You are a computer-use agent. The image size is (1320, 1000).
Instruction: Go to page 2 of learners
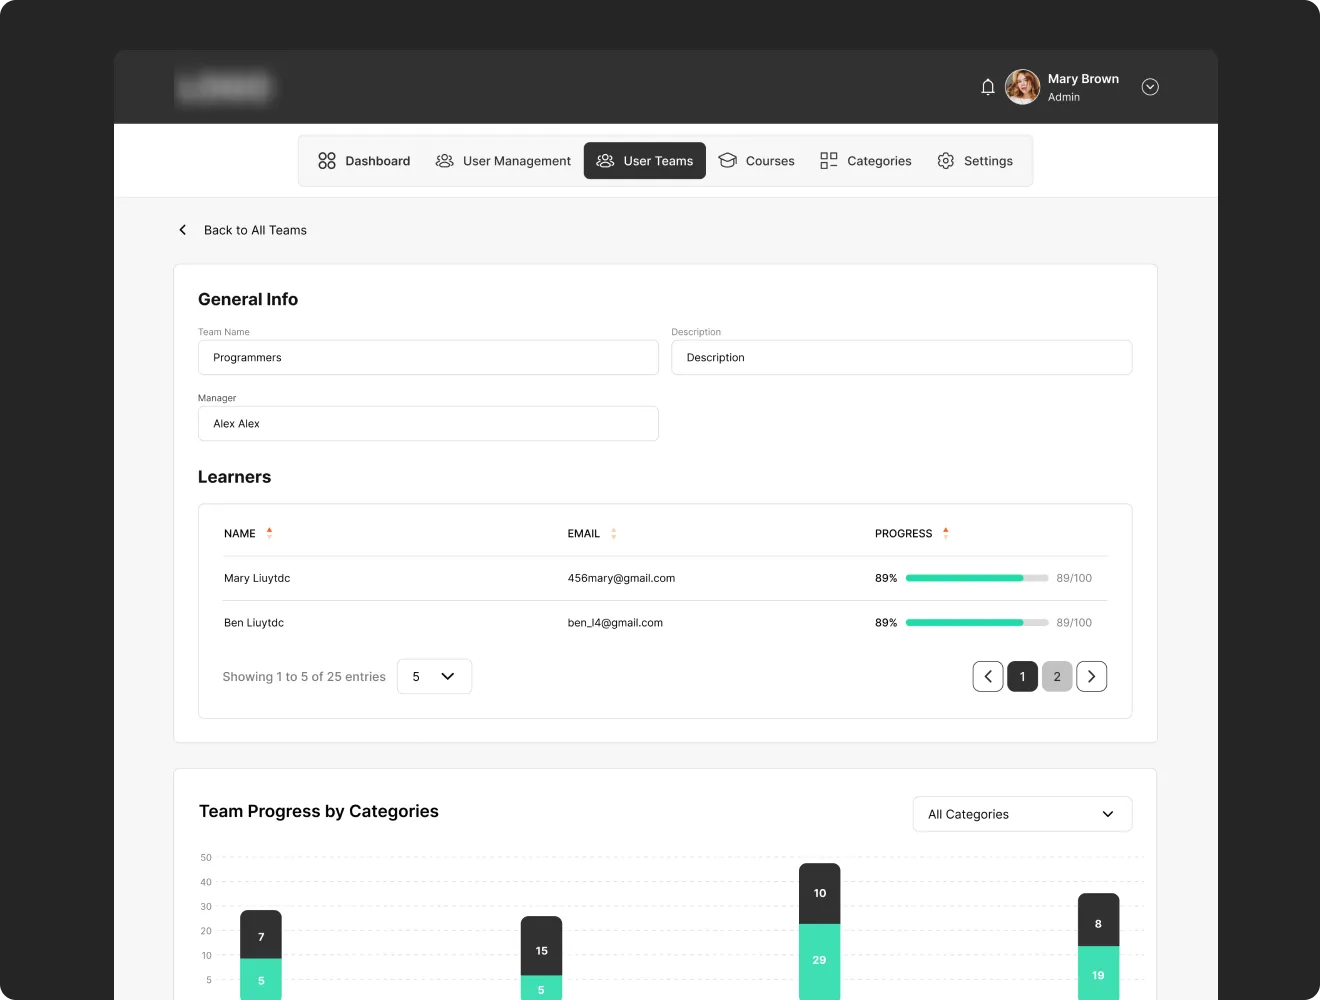(1057, 677)
